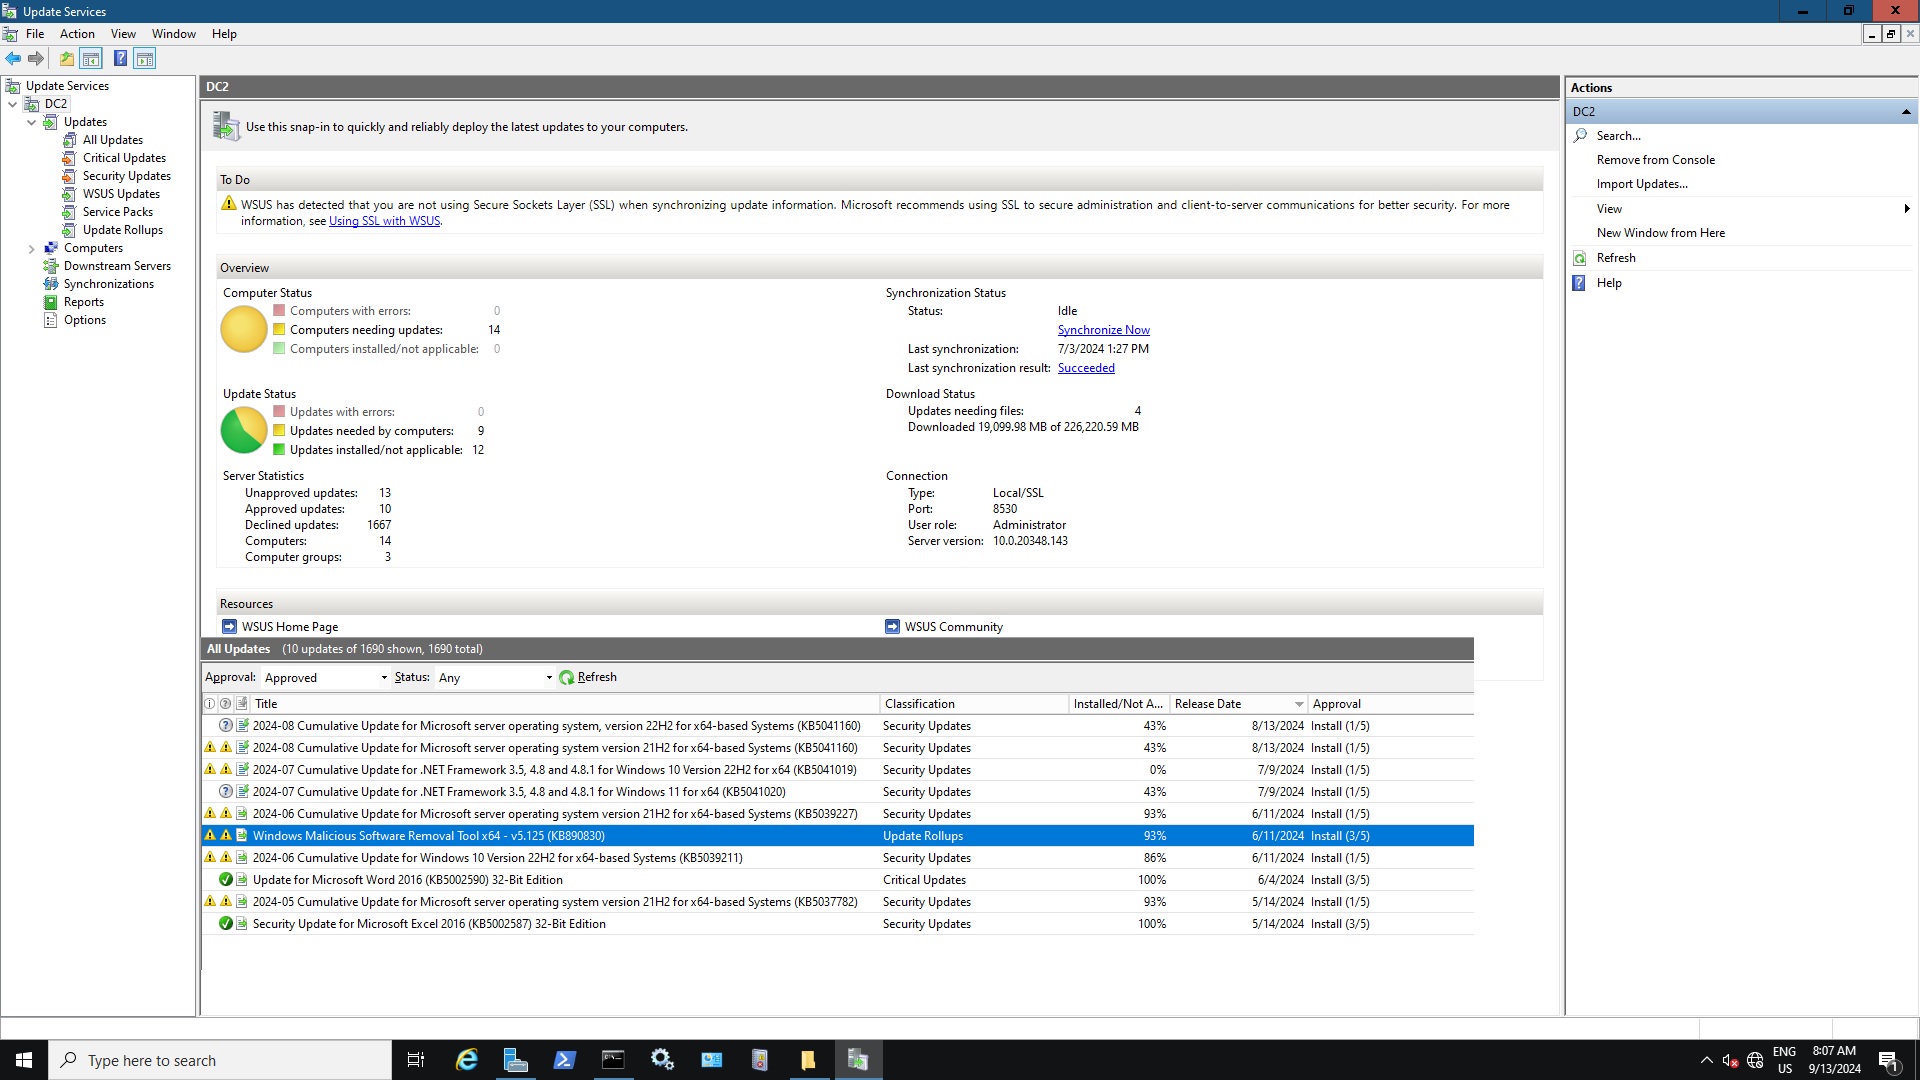
Task: Click the Synchronize Now link
Action: tap(1103, 329)
